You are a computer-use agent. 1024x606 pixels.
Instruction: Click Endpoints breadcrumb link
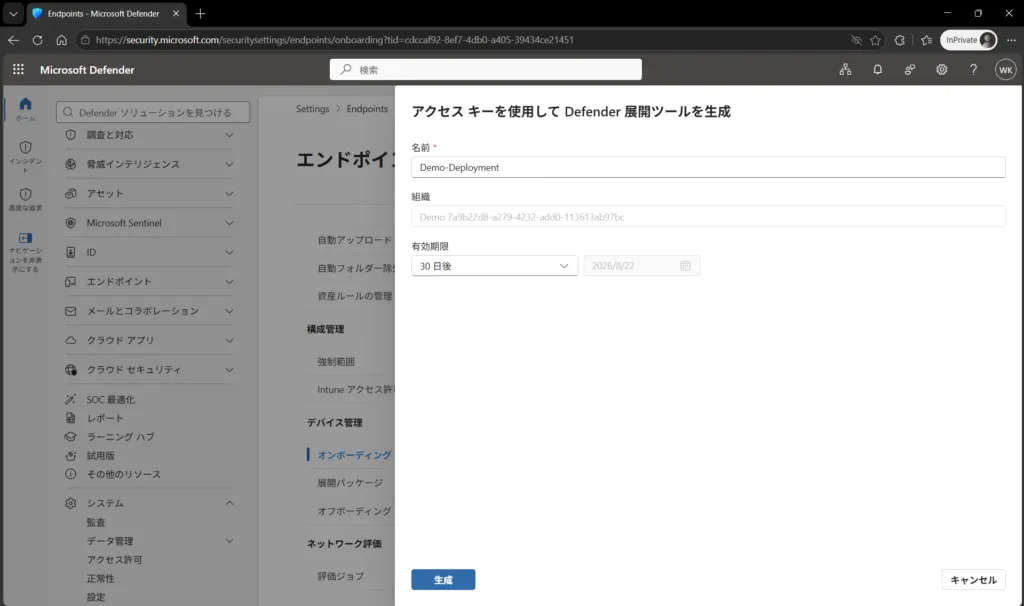pos(367,108)
